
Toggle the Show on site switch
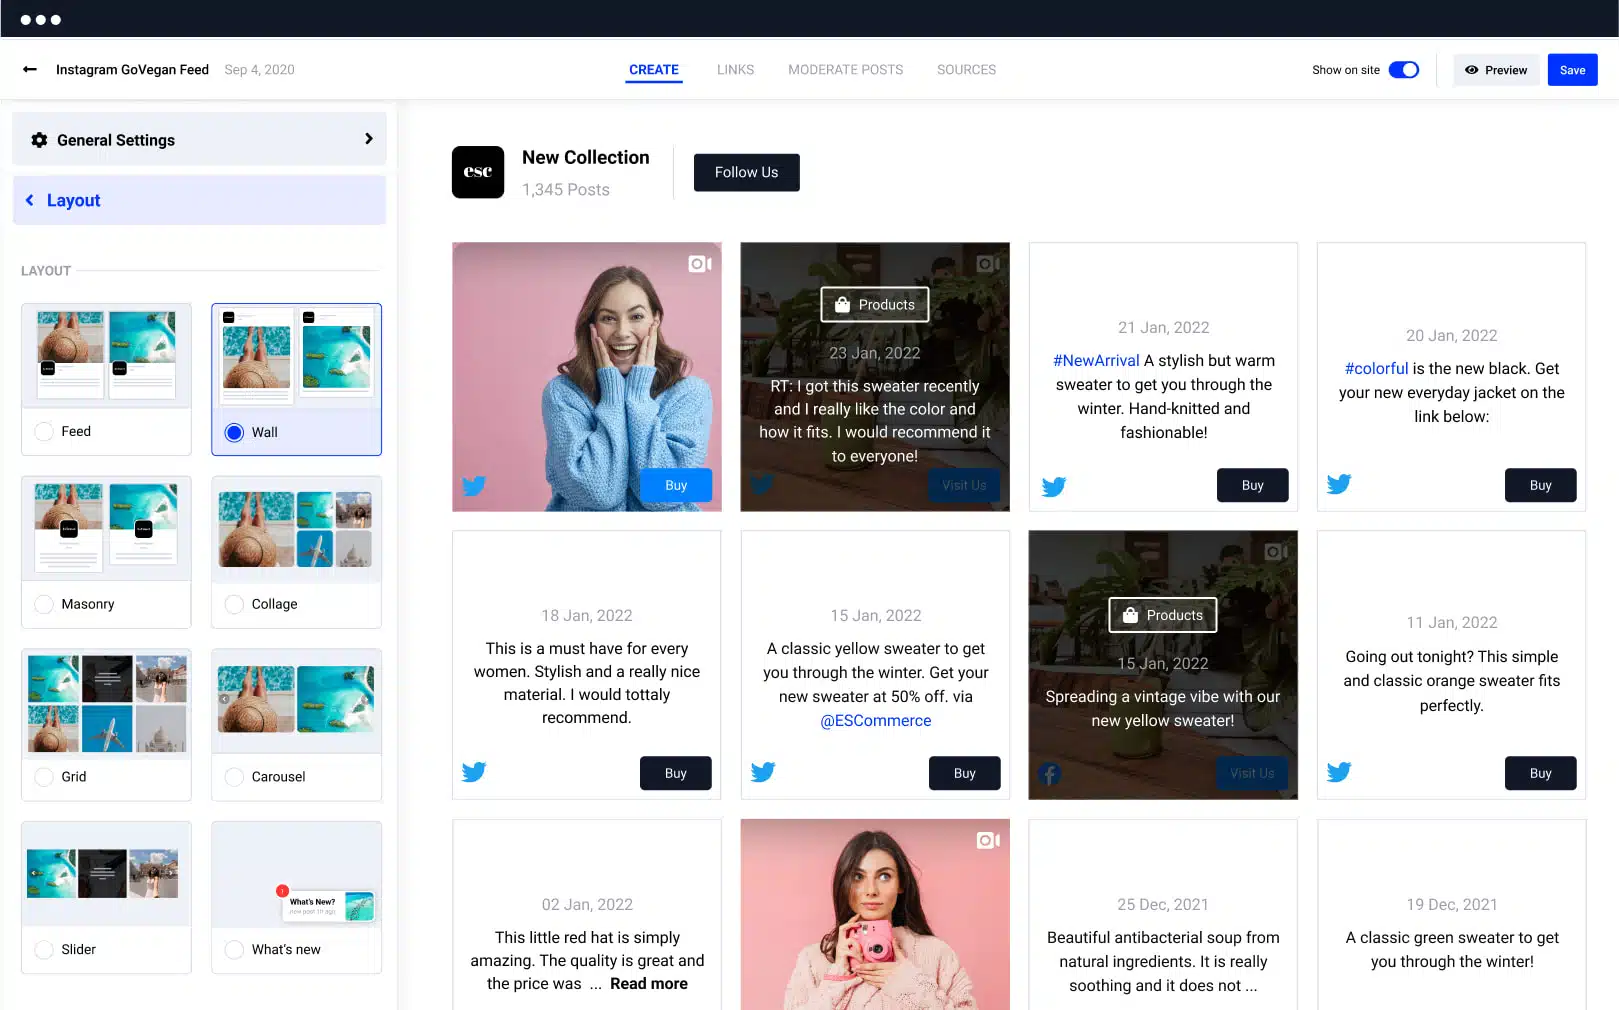click(x=1403, y=70)
